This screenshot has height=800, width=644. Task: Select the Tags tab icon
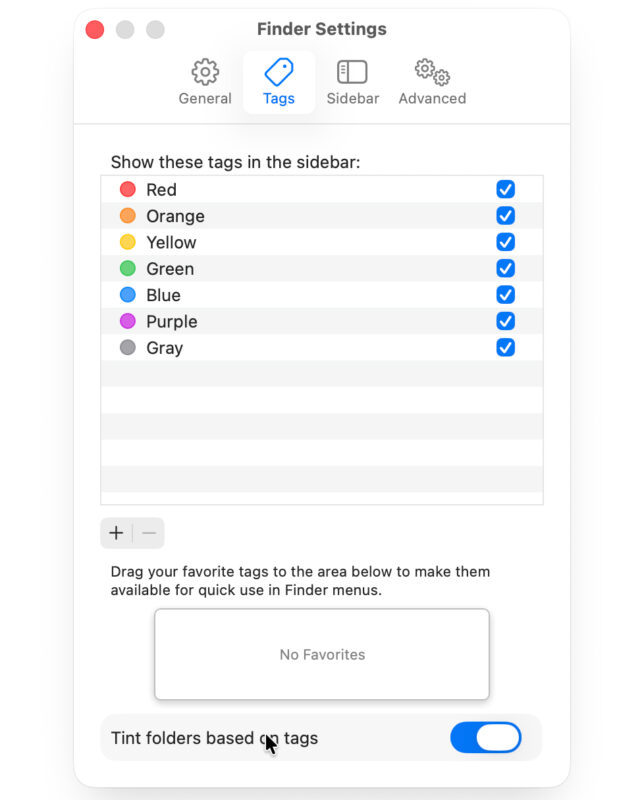[279, 72]
